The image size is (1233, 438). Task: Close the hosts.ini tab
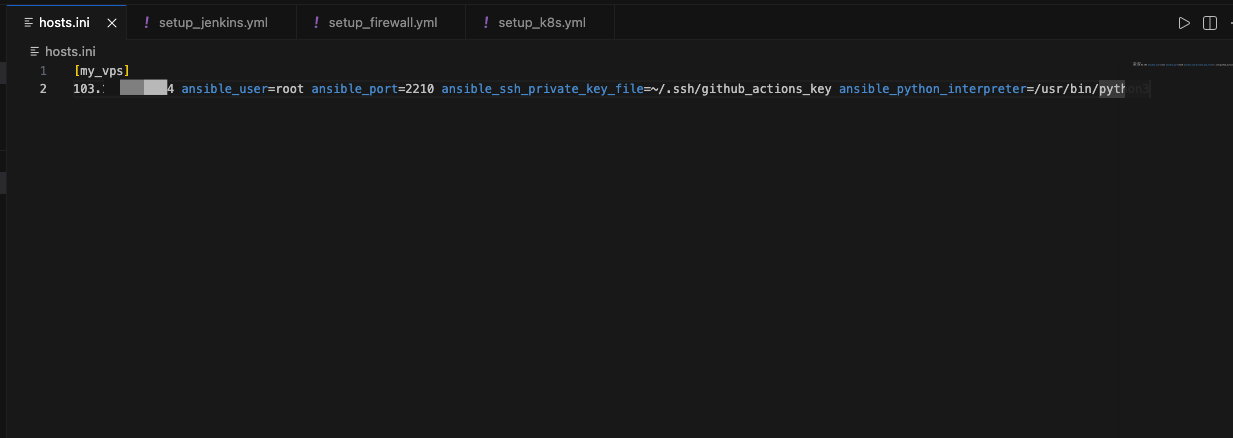coord(111,23)
